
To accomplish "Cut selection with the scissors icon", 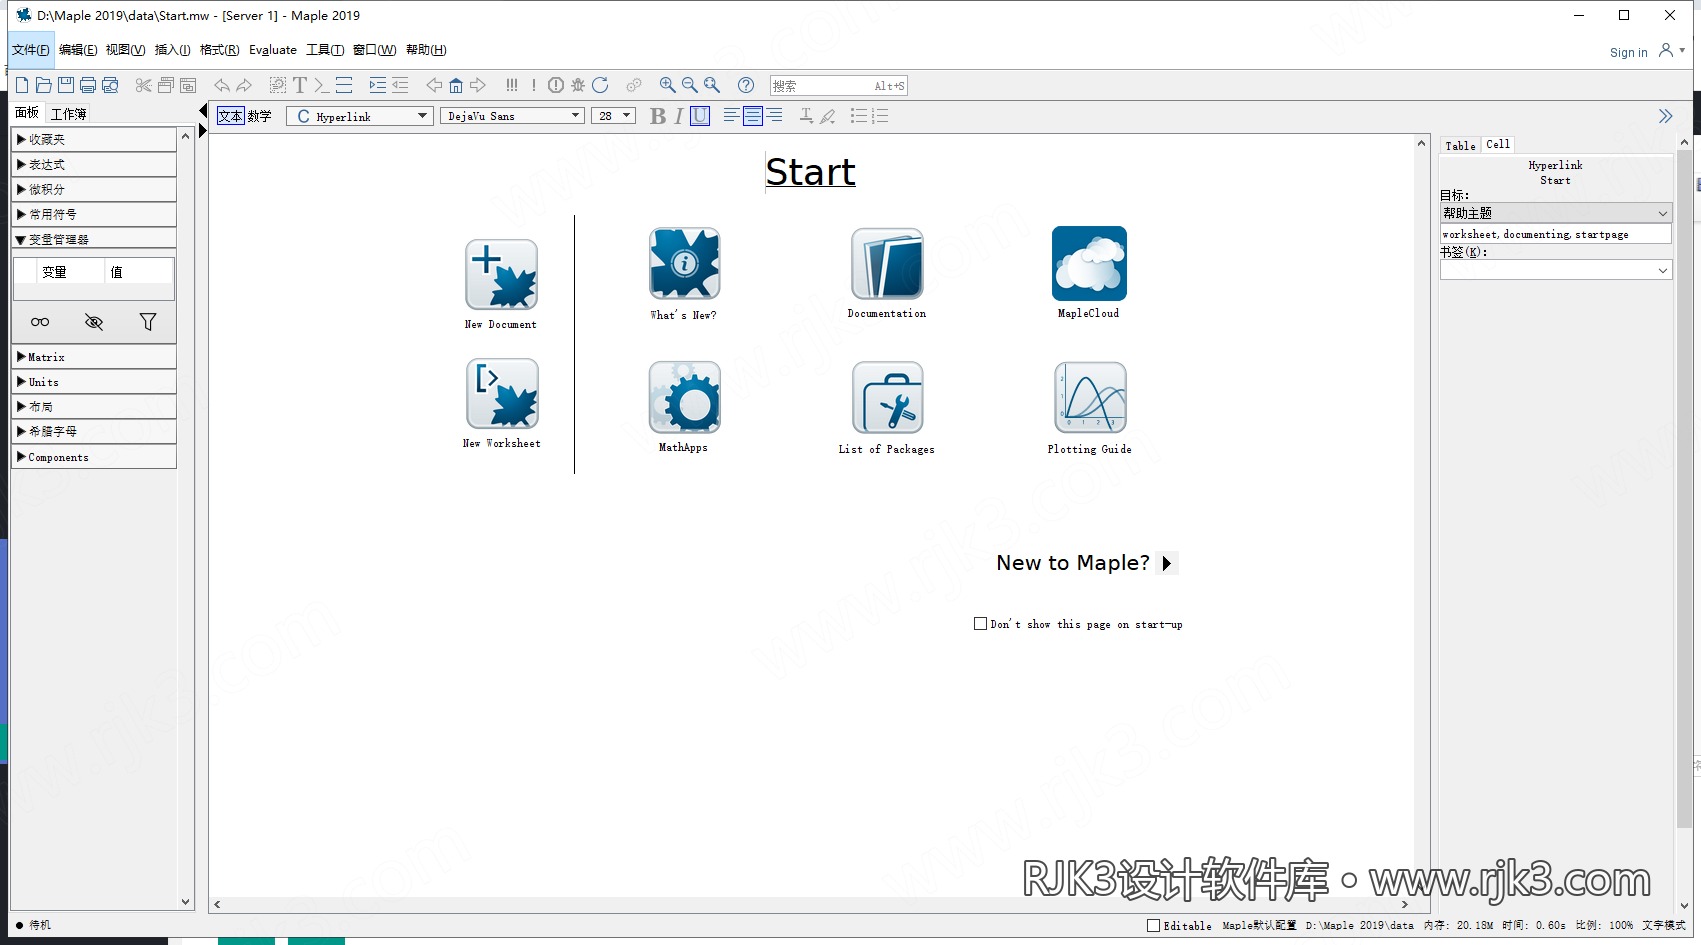I will click(x=144, y=85).
